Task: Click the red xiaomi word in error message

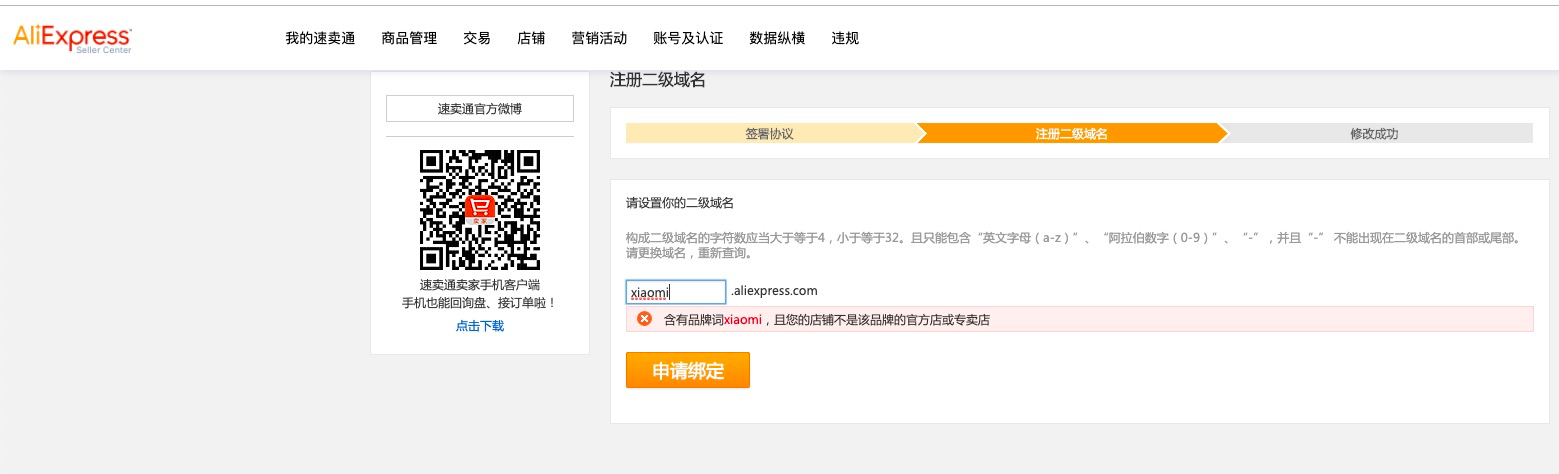Action: (x=742, y=320)
